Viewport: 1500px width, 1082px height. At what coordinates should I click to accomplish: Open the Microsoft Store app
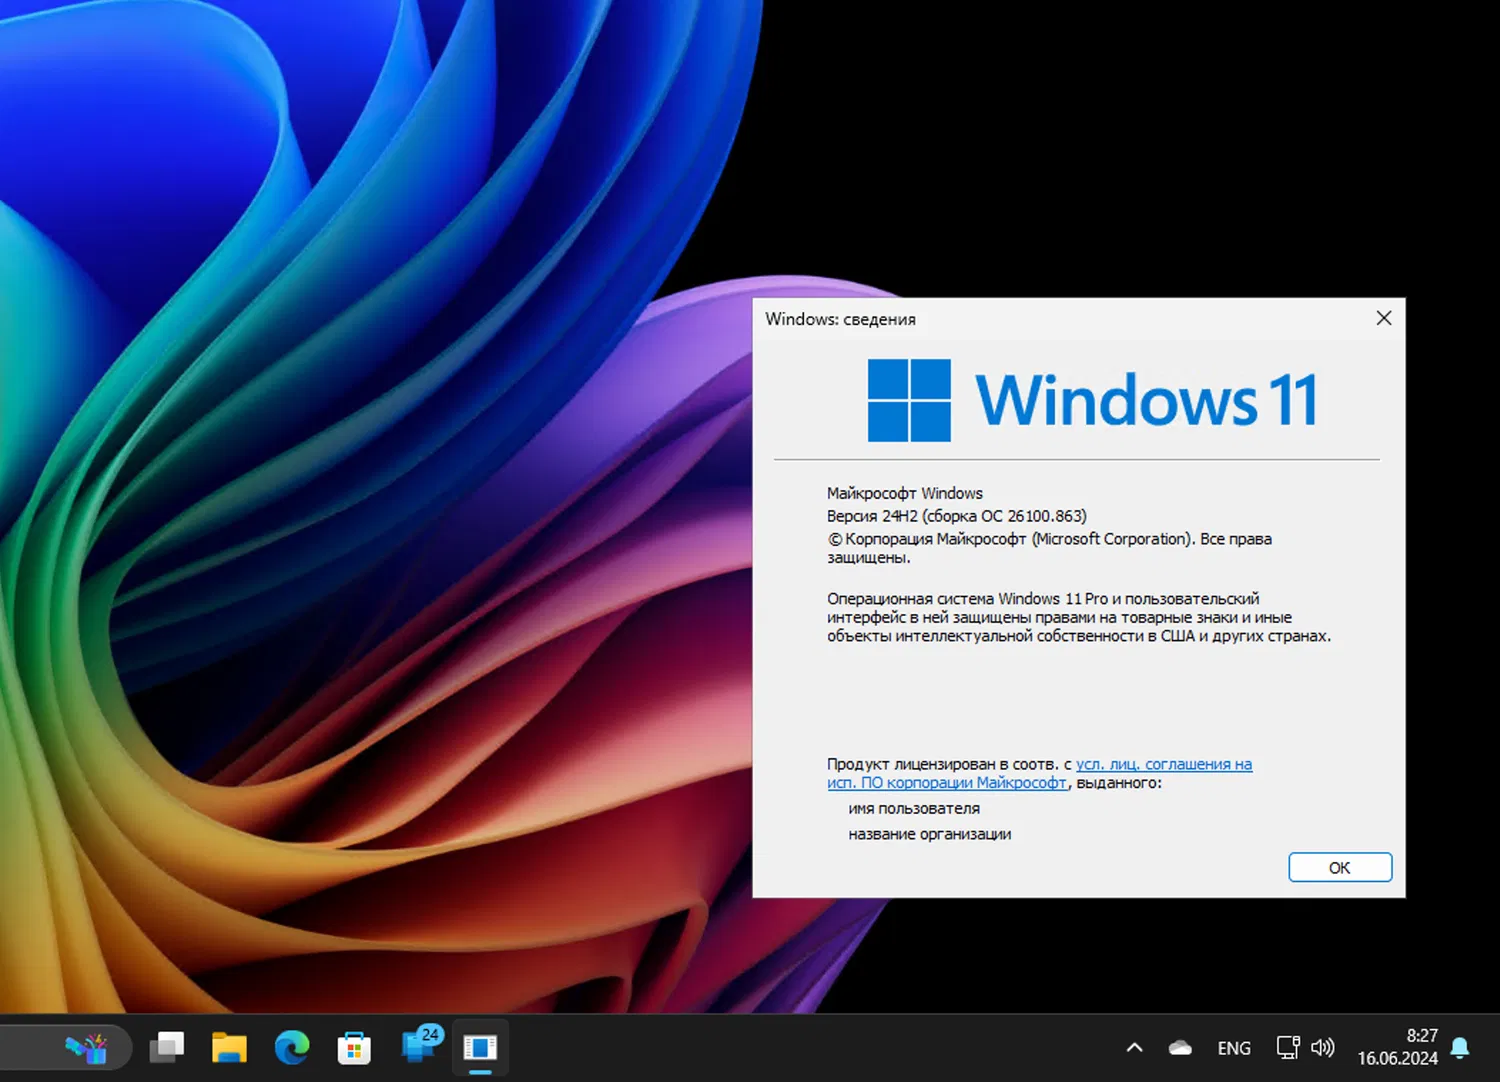354,1048
